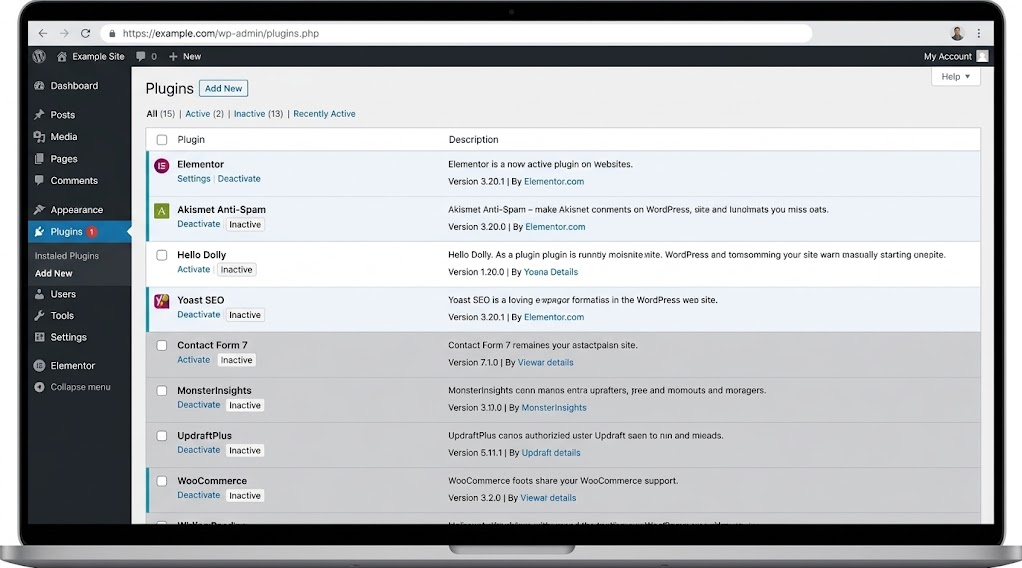Click the Collapse menu label

pyautogui.click(x=80, y=387)
